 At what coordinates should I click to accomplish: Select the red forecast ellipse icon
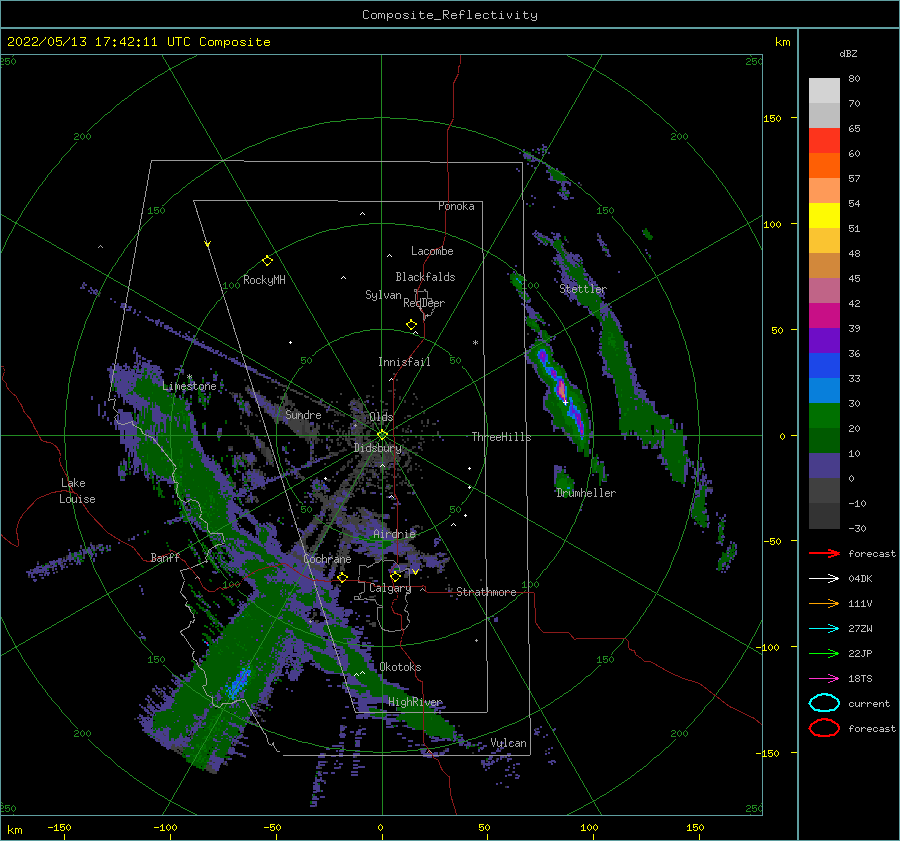[x=824, y=728]
